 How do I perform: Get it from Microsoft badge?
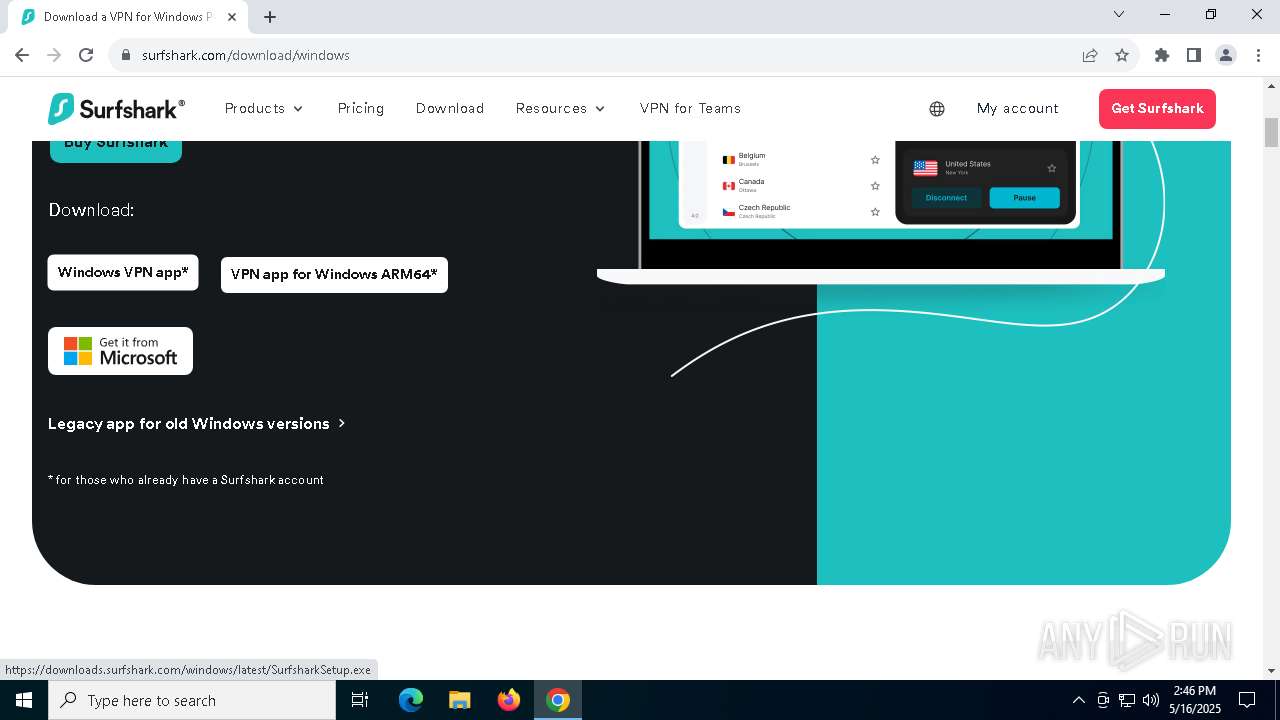(120, 351)
